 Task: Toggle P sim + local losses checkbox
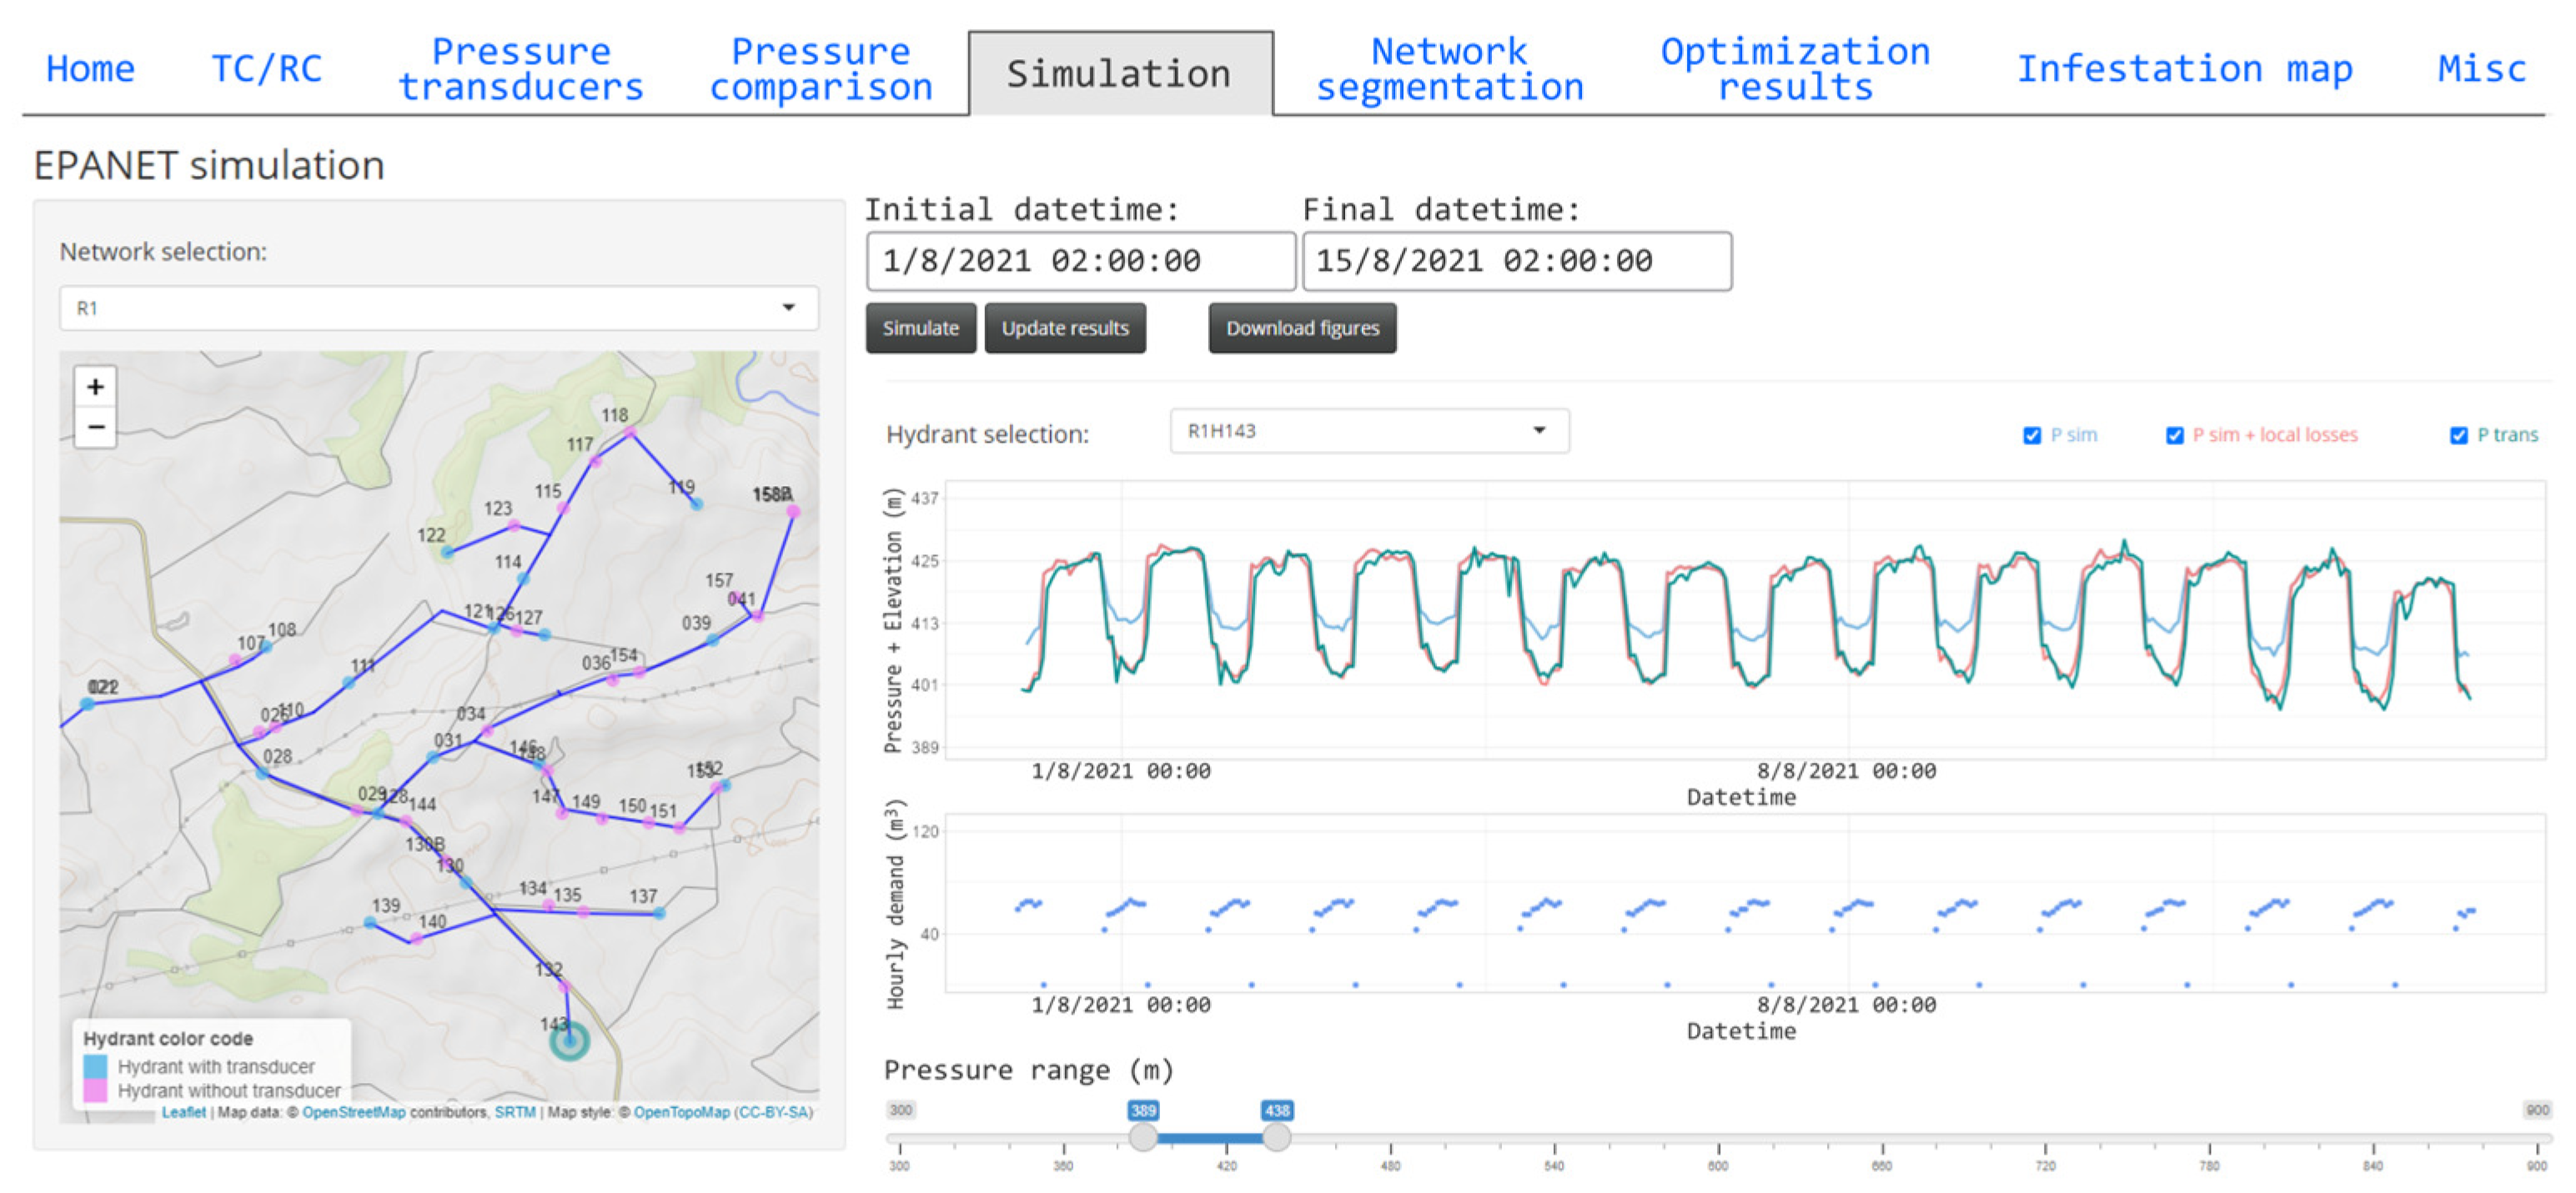point(2174,435)
